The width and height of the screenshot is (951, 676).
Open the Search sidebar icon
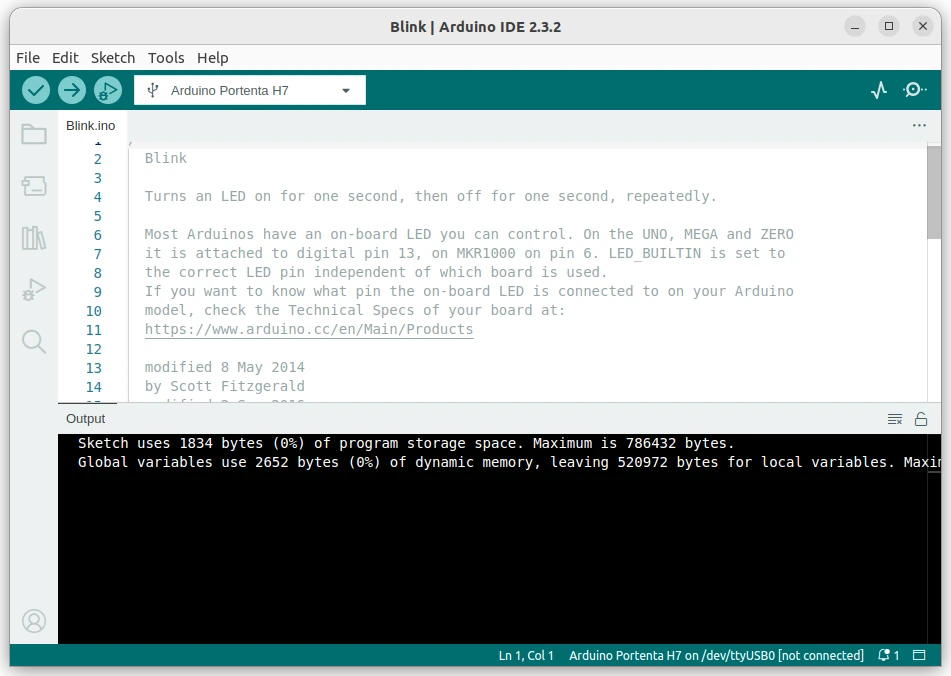tap(34, 341)
